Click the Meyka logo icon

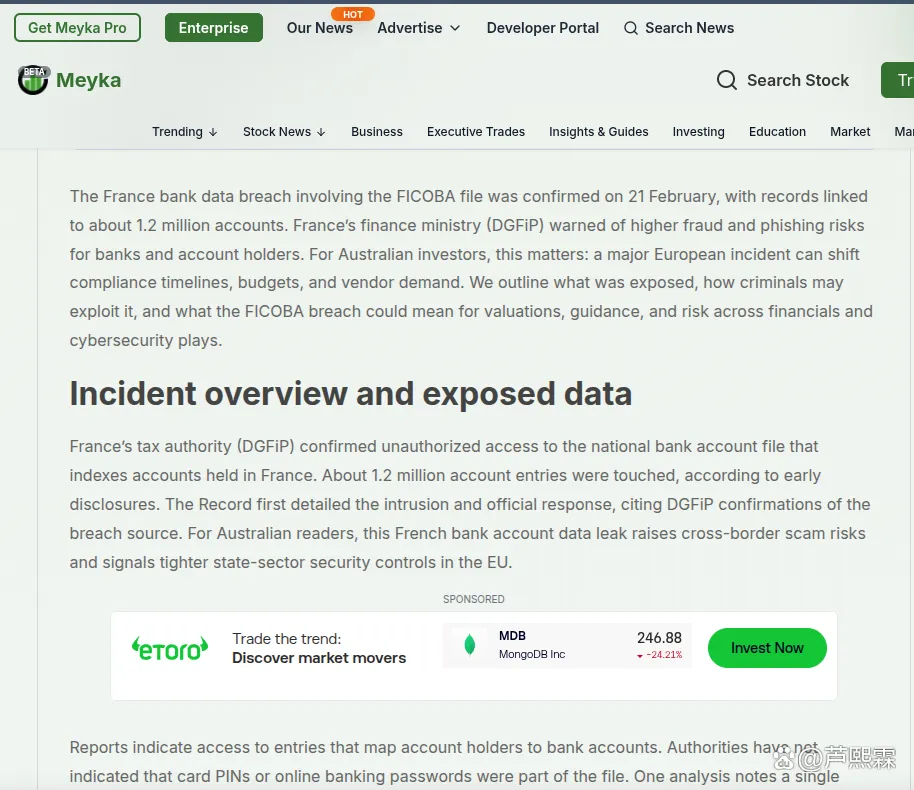click(x=33, y=80)
